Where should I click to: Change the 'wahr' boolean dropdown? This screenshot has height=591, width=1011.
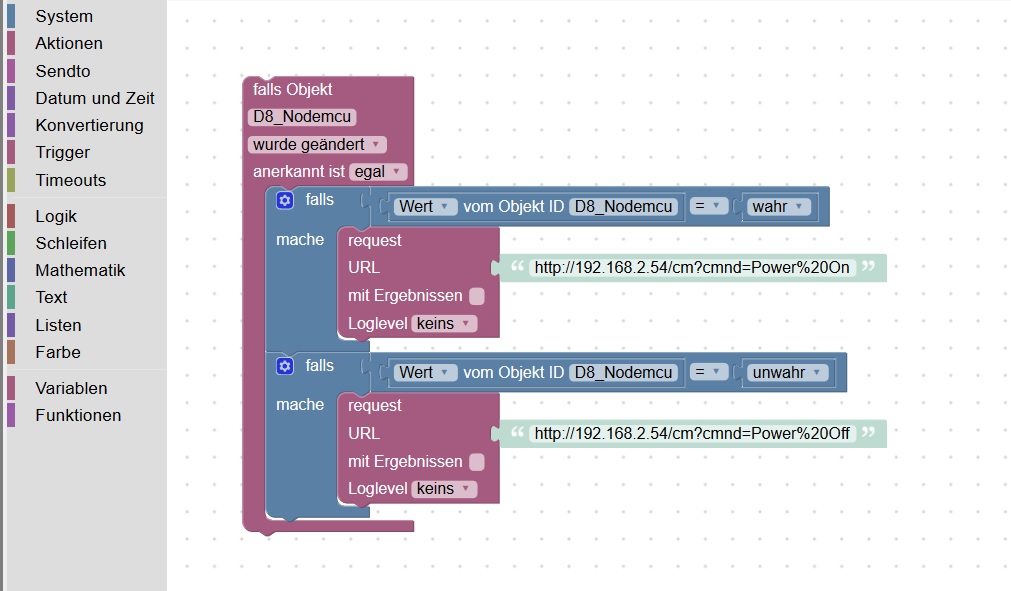tap(778, 206)
